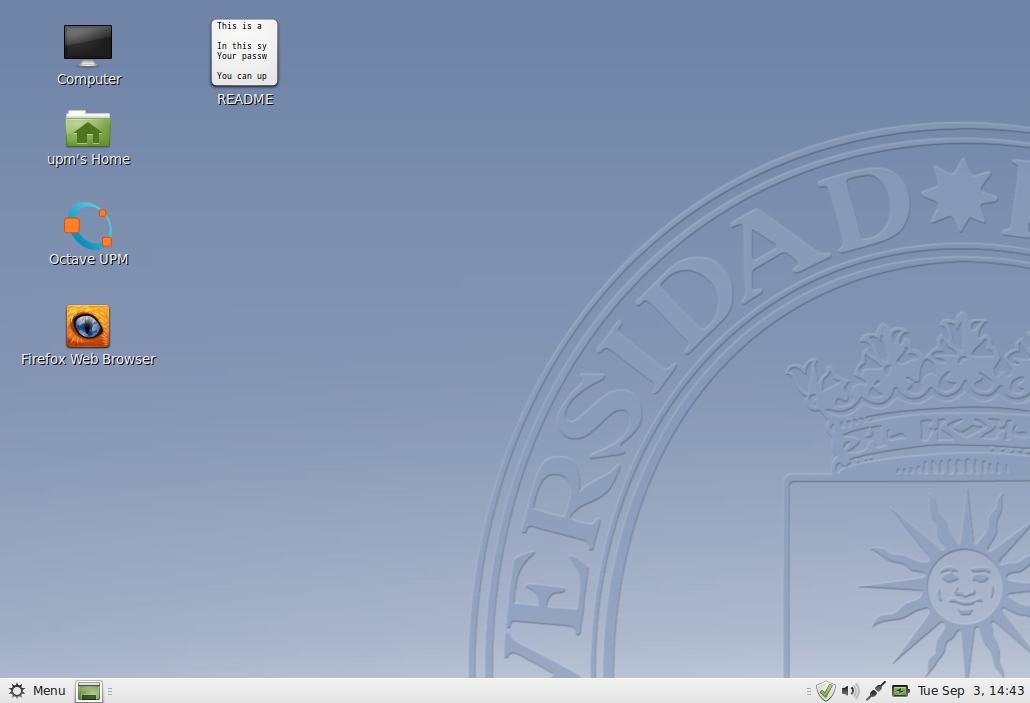Click the Octave UPM launcher icon
Screen dimensions: 1030x703
88,226
